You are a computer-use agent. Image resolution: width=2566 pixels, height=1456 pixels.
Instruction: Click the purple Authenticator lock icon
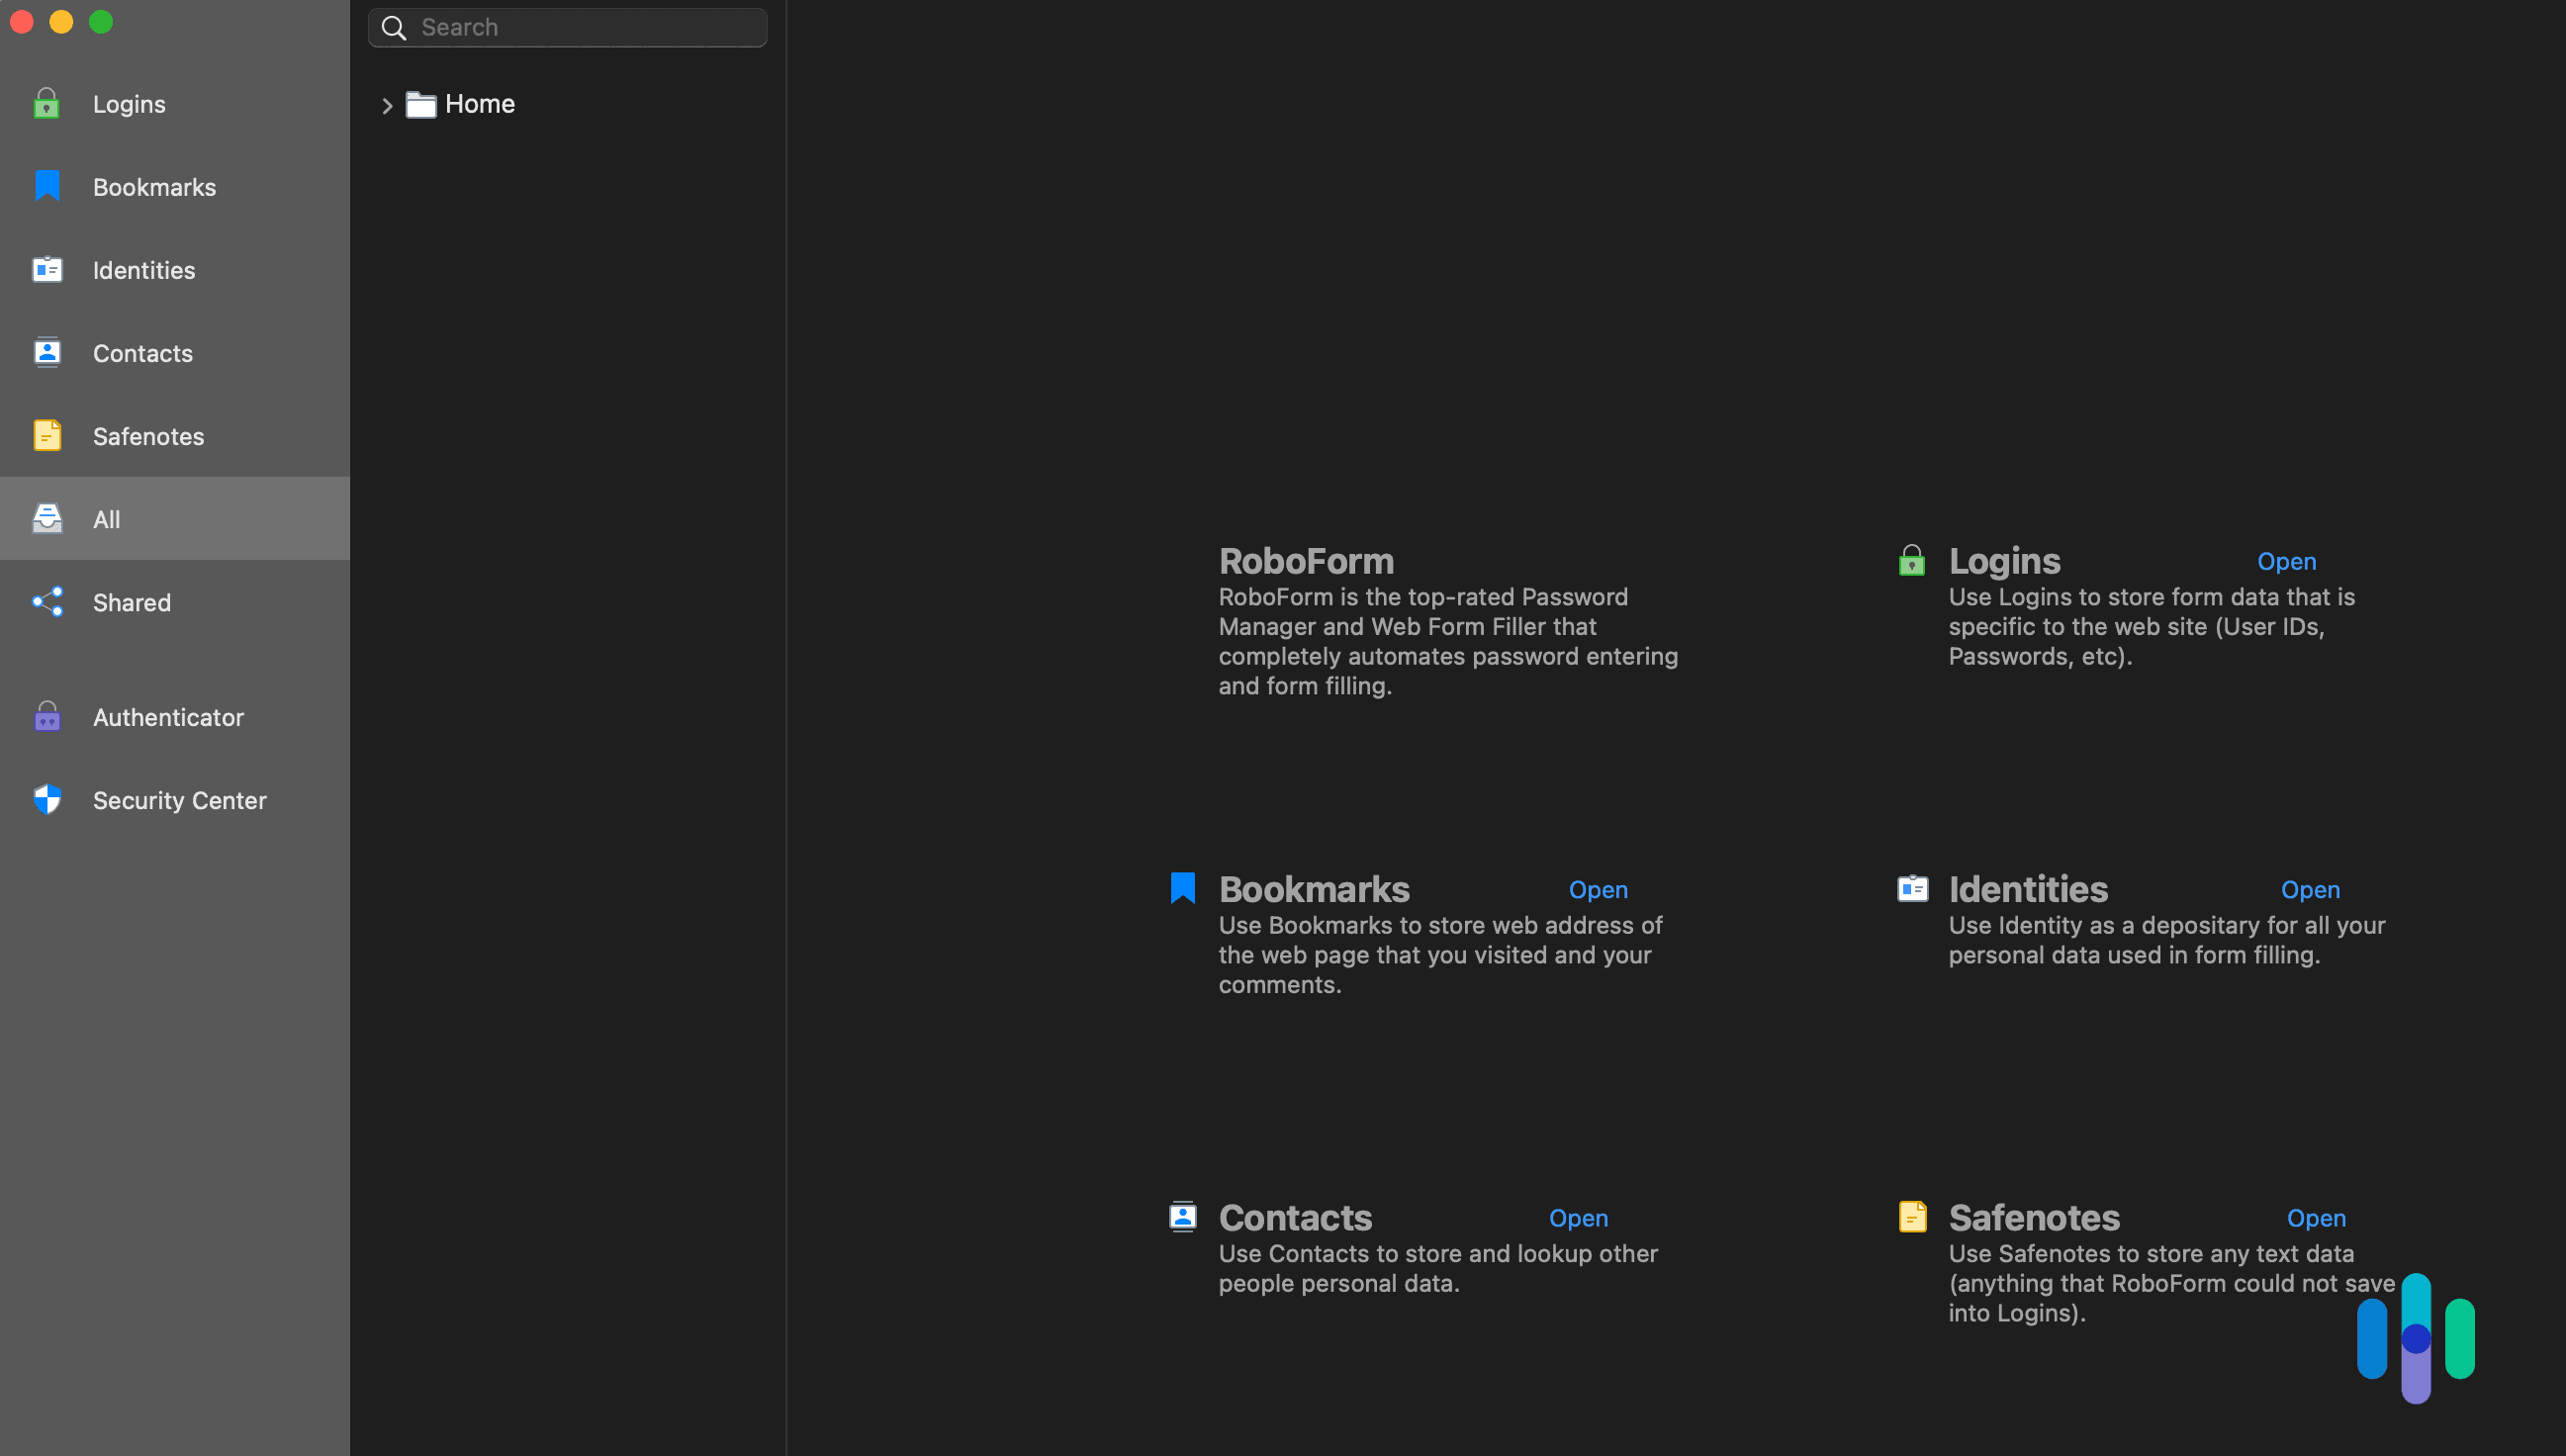tap(46, 717)
